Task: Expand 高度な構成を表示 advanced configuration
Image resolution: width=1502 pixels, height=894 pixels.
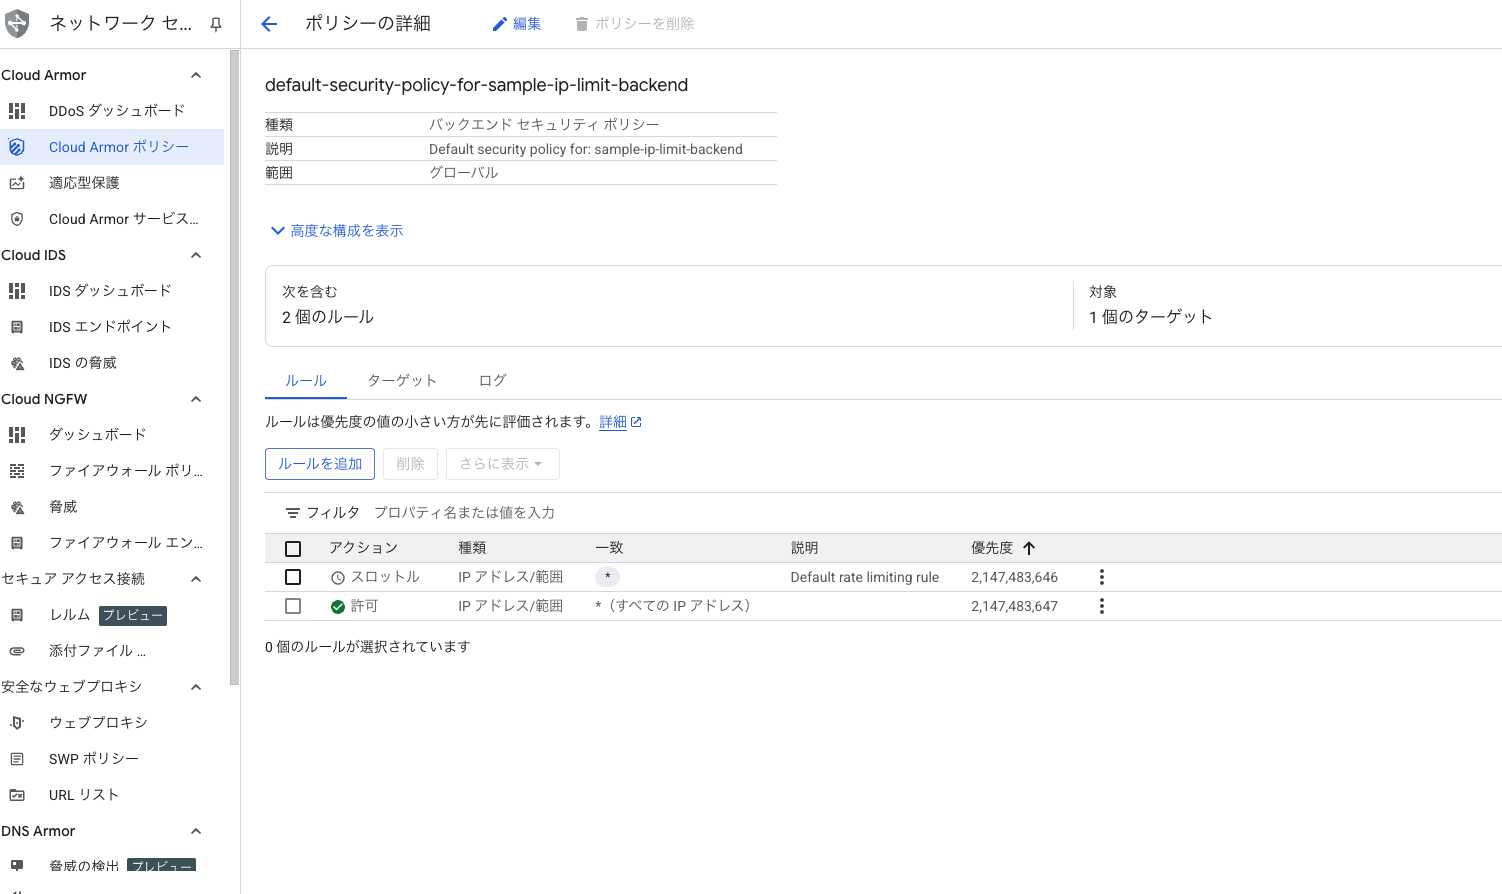Action: coord(337,231)
